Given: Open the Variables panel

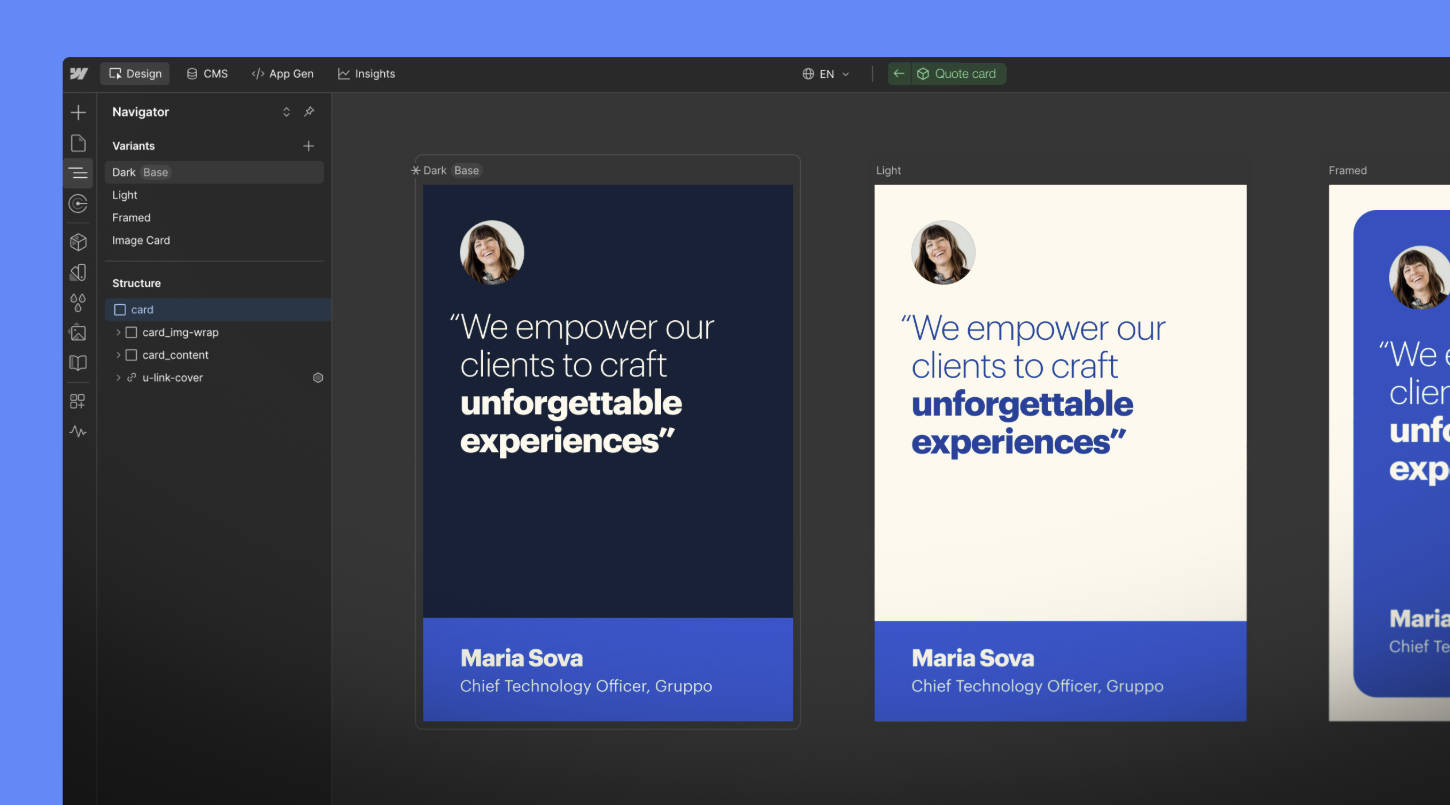Looking at the screenshot, I should point(78,302).
